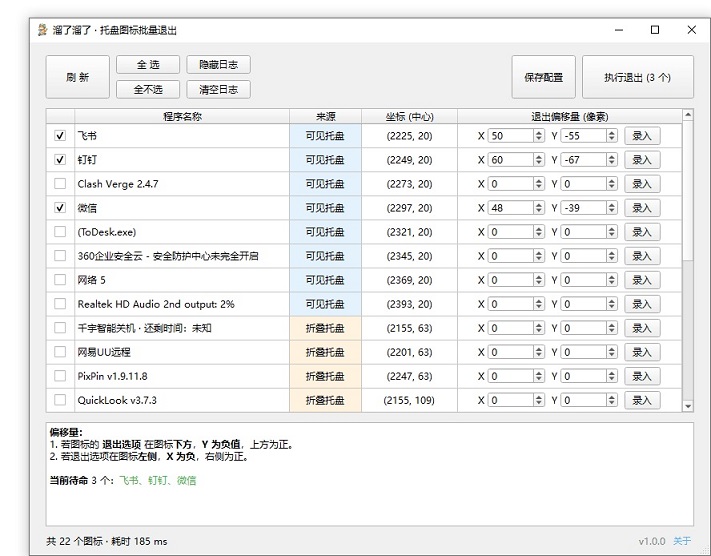Screen dimensions: 711x556
Task: Open the 关于 link
Action: [681, 542]
